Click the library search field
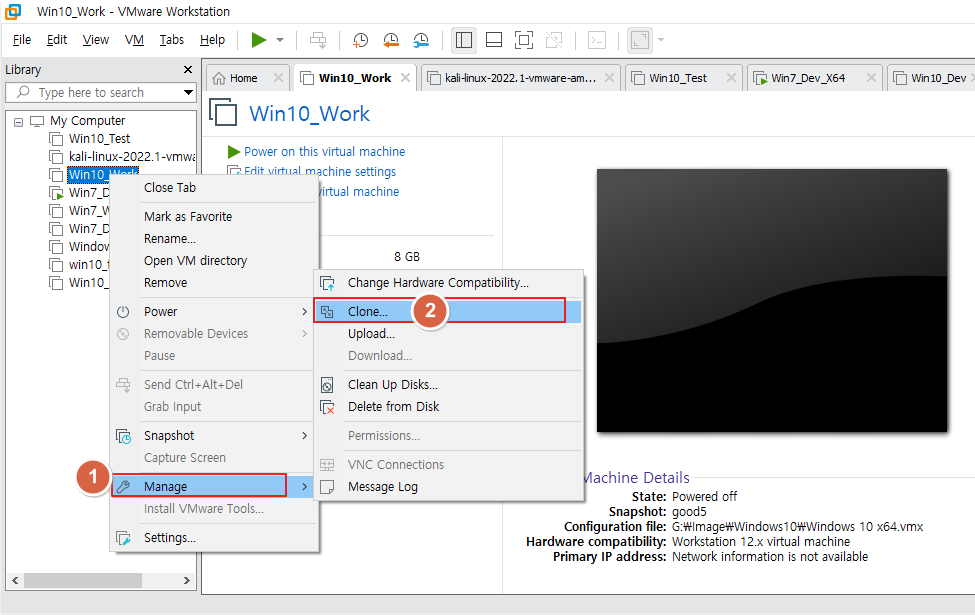 tap(99, 93)
